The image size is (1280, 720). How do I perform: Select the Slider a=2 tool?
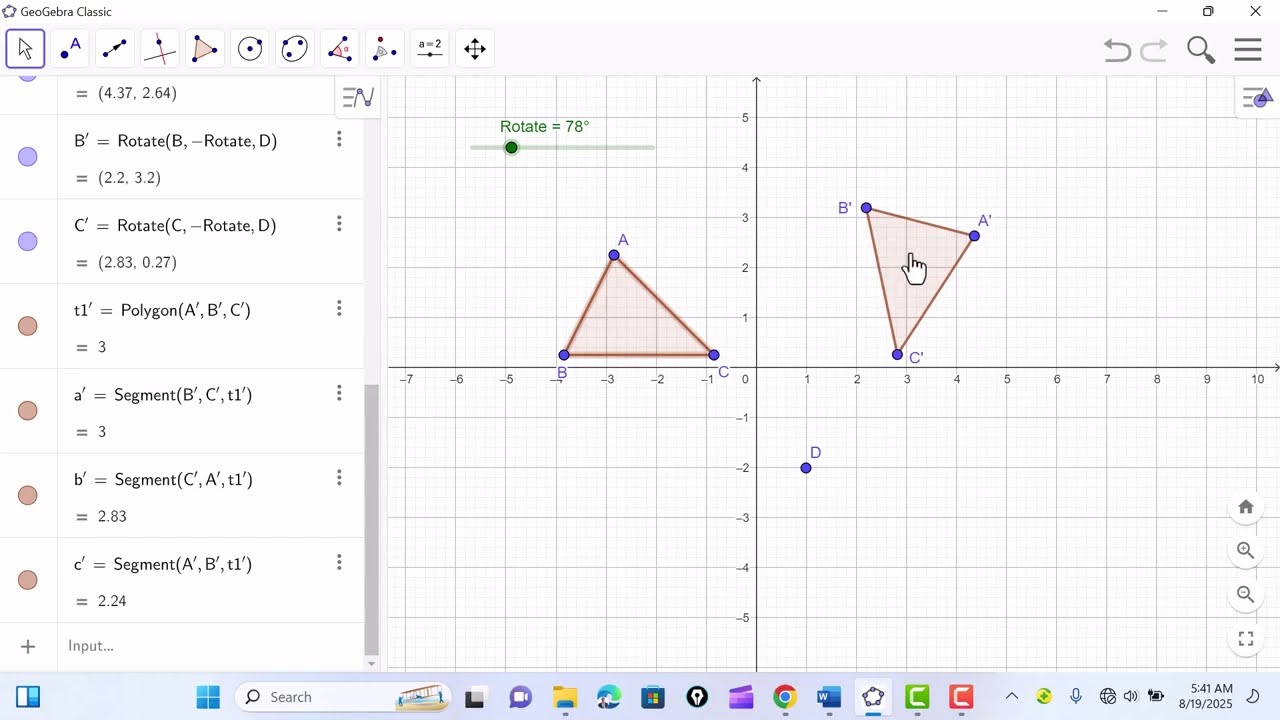(x=430, y=49)
